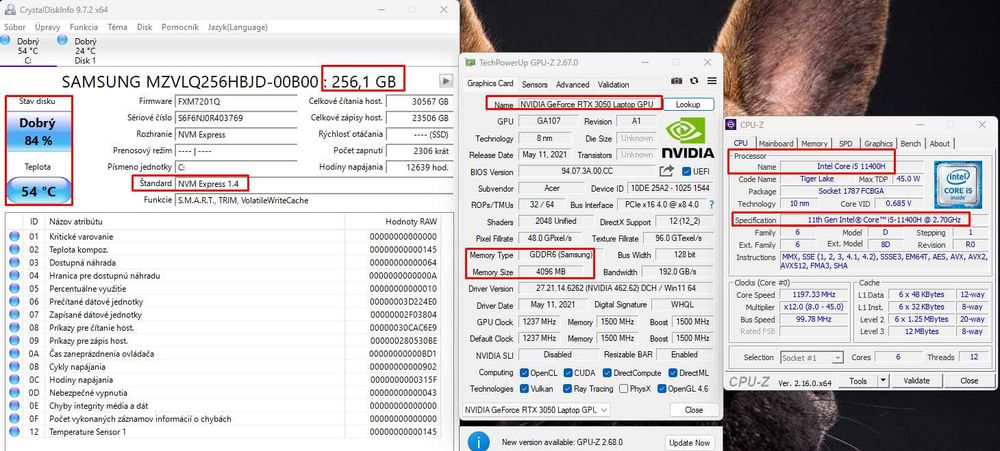
Task: Click the Intel Core i5 logo in CPU-Z
Action: point(959,184)
